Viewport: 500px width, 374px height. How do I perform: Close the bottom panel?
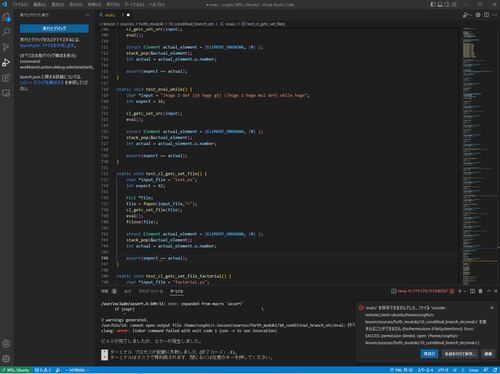point(496,291)
